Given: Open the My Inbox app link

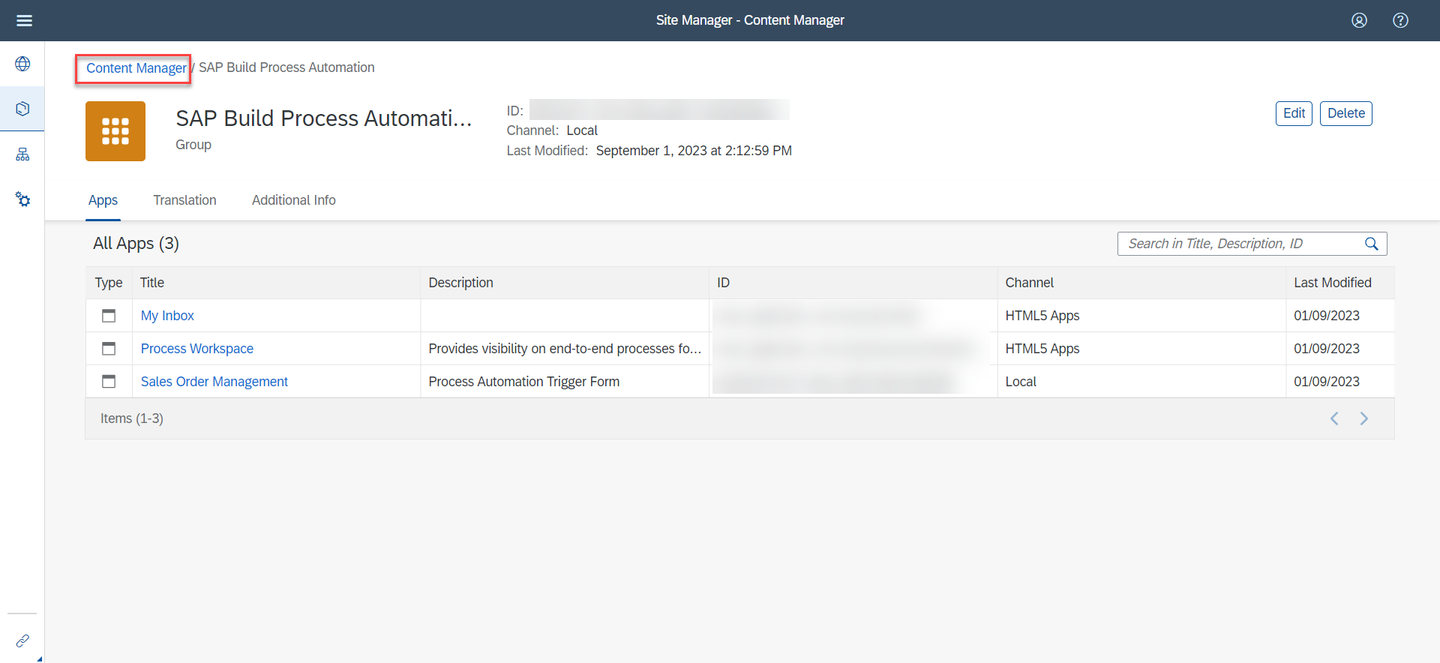Looking at the screenshot, I should [x=167, y=316].
